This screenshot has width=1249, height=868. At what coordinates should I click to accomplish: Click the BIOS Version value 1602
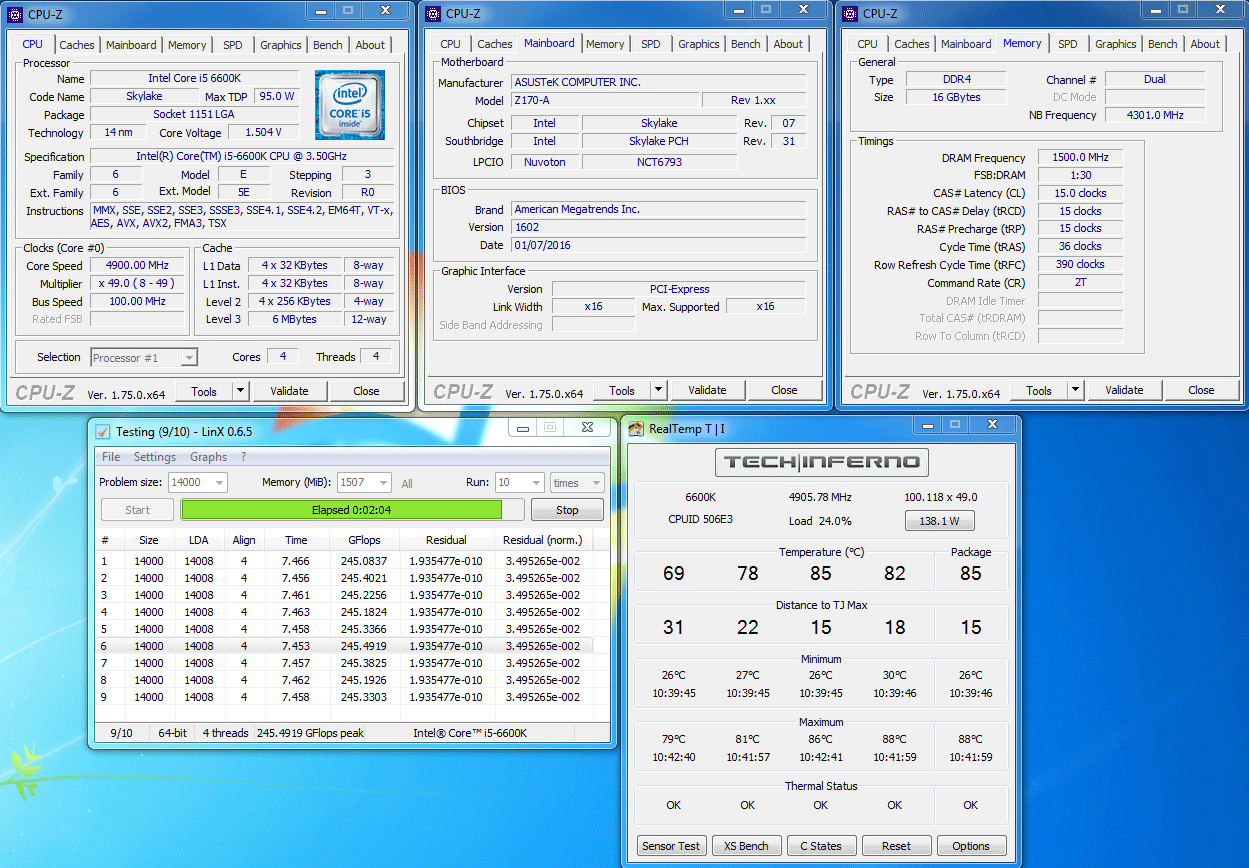[658, 227]
